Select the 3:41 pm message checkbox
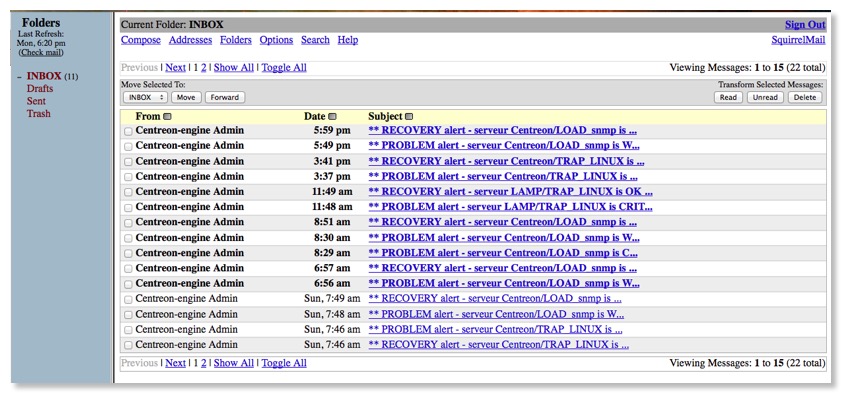This screenshot has width=841, height=393. tap(128, 162)
